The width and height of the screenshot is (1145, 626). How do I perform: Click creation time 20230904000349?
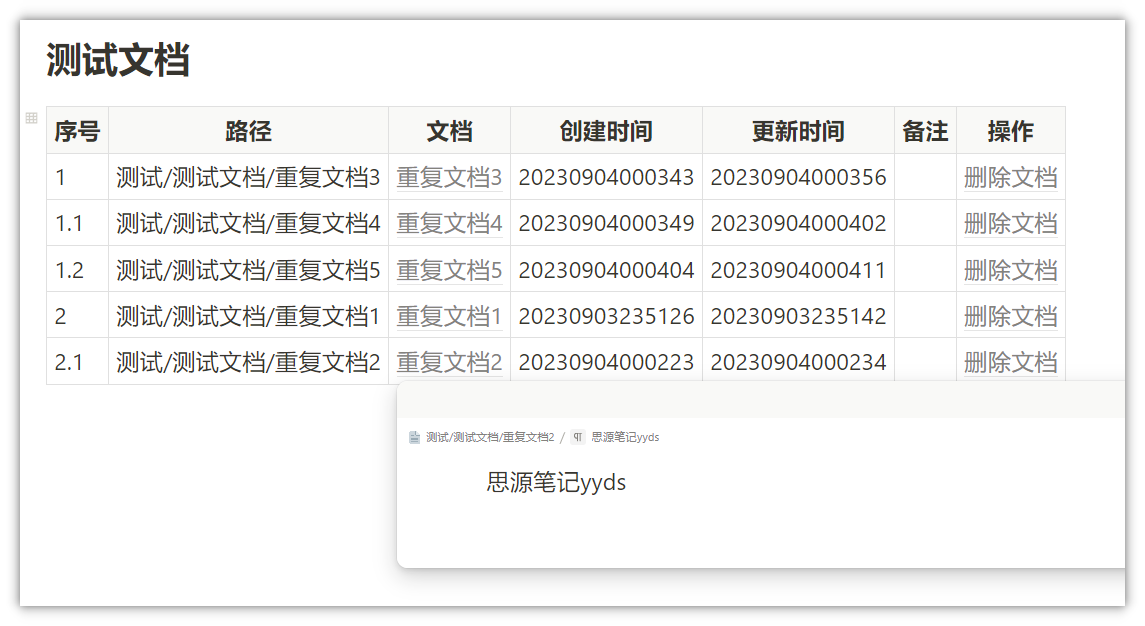click(x=606, y=224)
